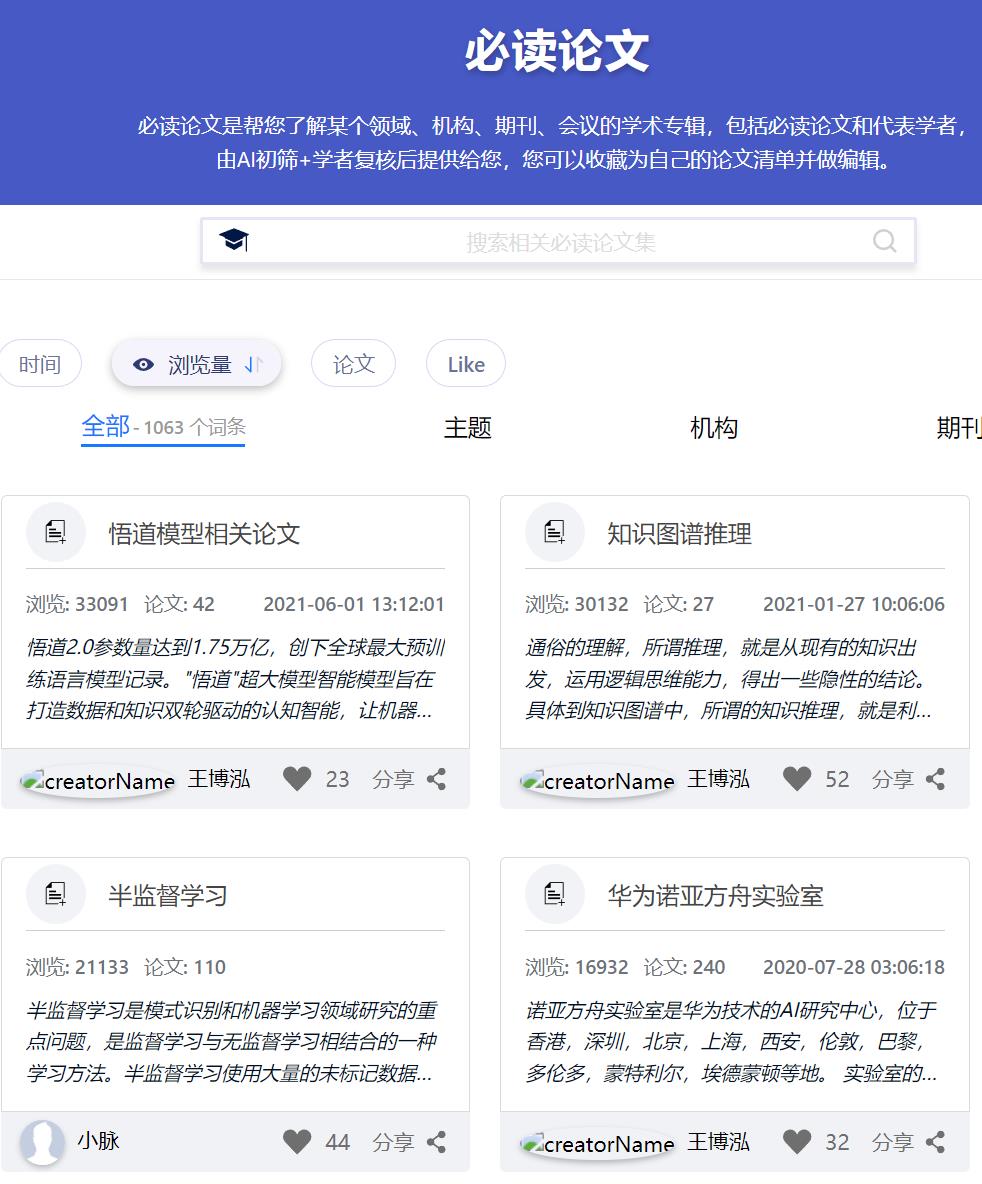This screenshot has width=982, height=1184.
Task: Click the share icon on 知识图谱推理 card
Action: click(936, 778)
